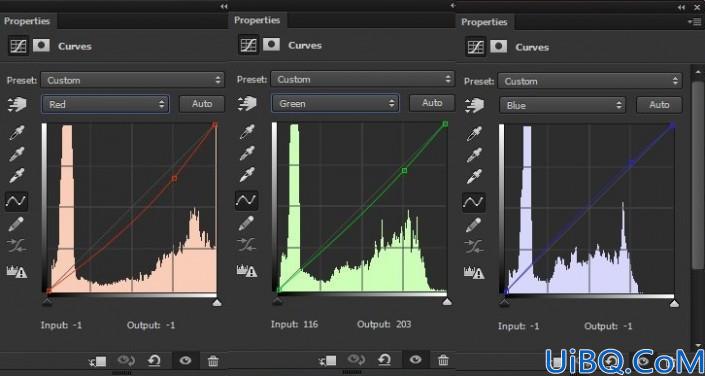Viewport: 705px width, 376px height.
Task: Switch to Properties tab in Green panel
Action: 257,20
